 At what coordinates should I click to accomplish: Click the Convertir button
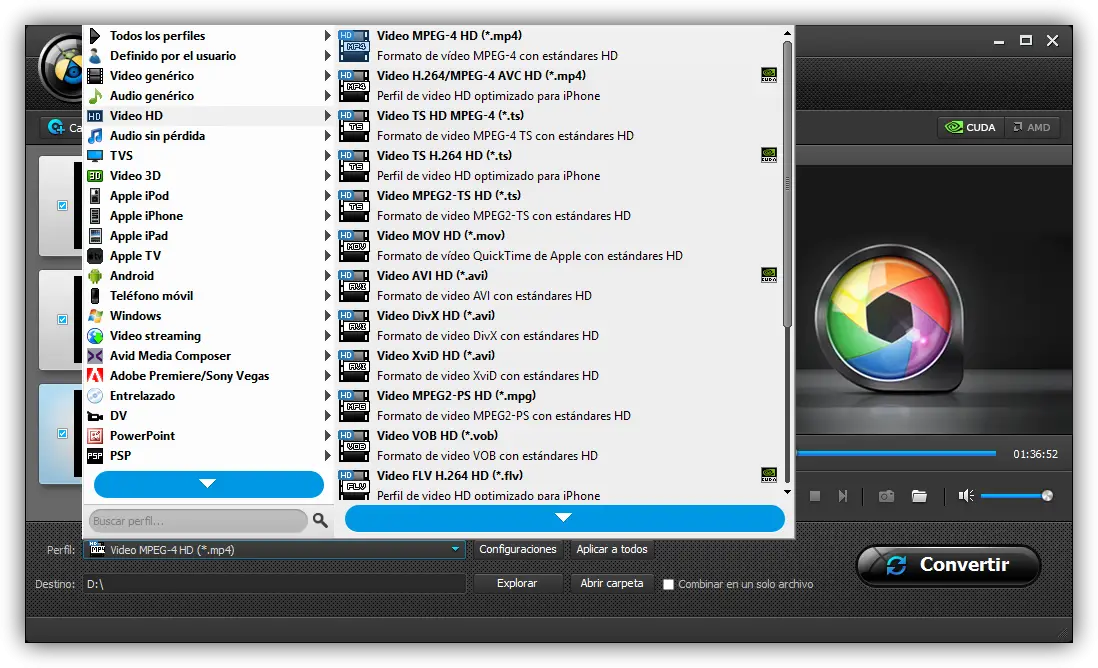point(949,565)
